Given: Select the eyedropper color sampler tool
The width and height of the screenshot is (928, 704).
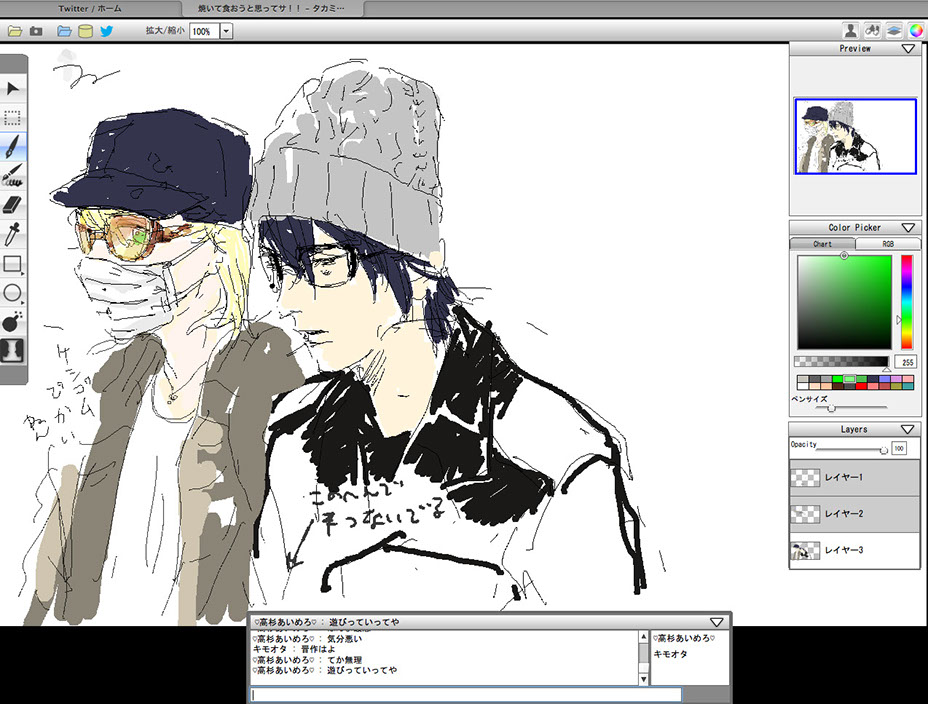Looking at the screenshot, I should [13, 235].
